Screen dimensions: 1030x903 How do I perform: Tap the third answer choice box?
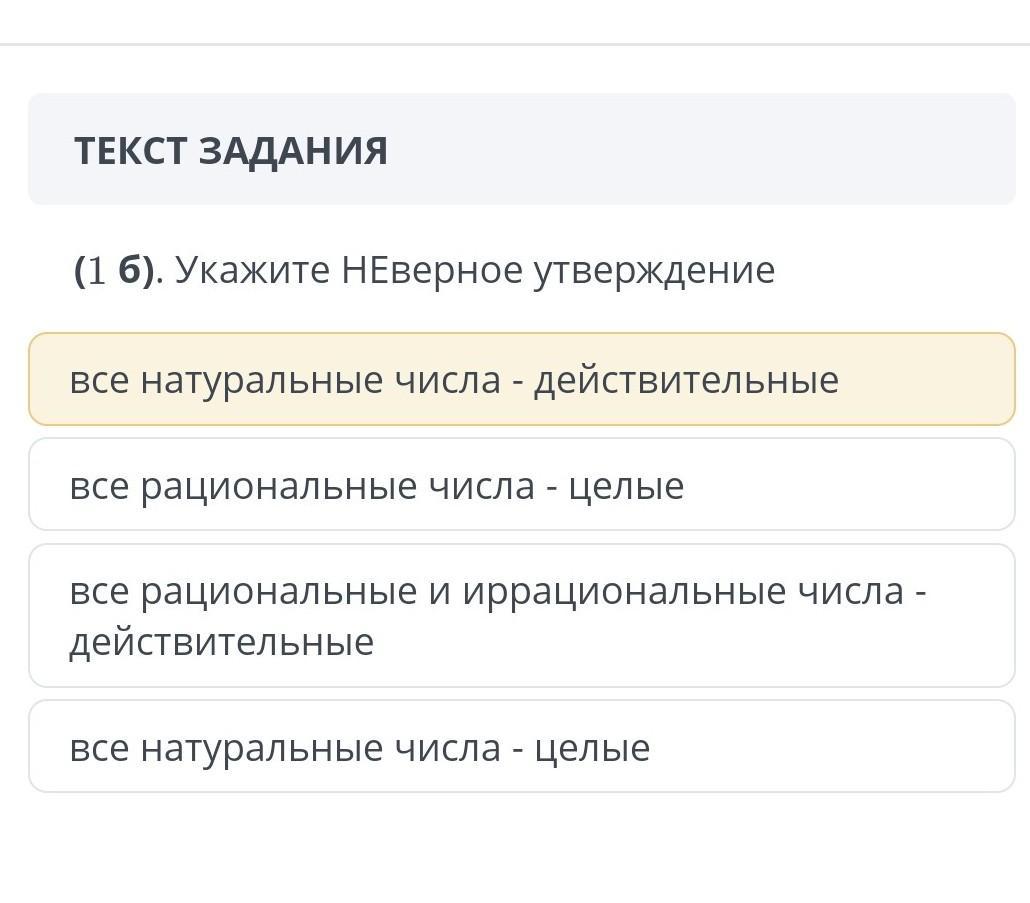point(521,616)
